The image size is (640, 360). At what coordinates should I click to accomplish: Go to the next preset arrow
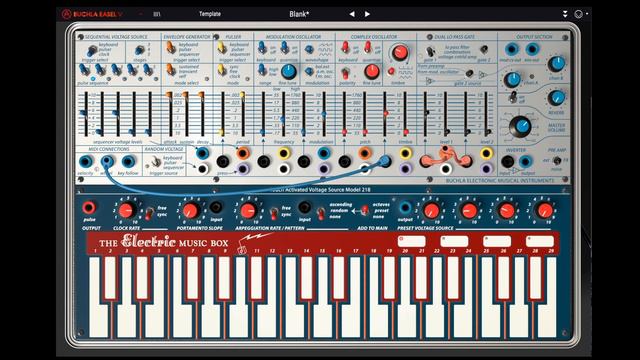pyautogui.click(x=367, y=14)
